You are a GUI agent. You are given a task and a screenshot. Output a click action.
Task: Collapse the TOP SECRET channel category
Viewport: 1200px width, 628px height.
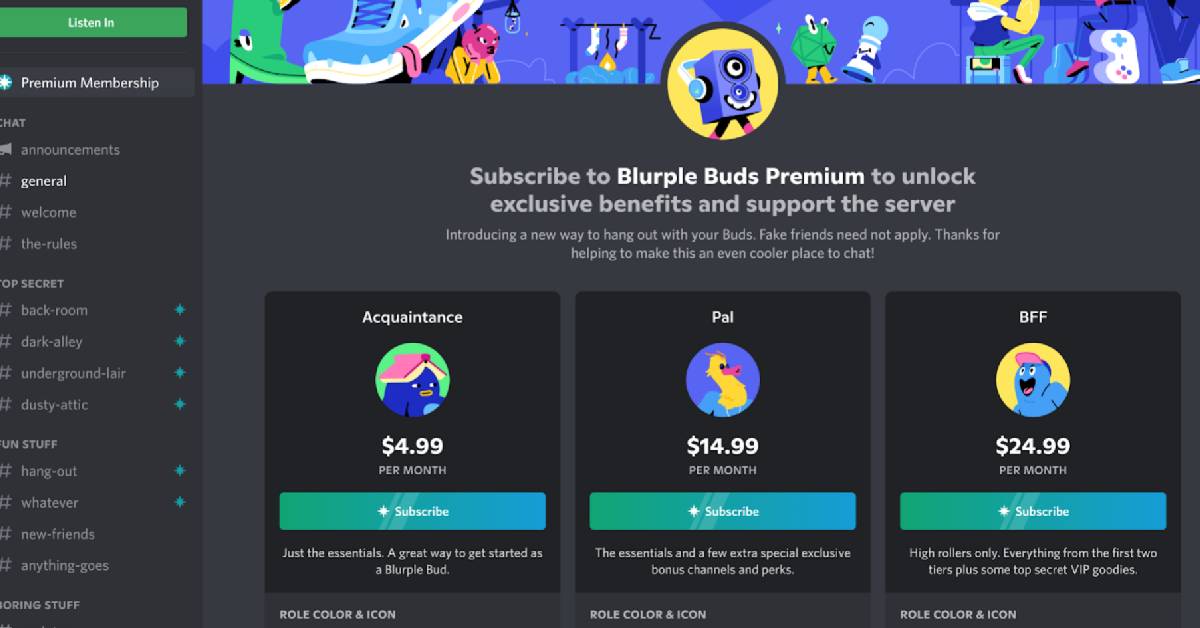[x=32, y=284]
